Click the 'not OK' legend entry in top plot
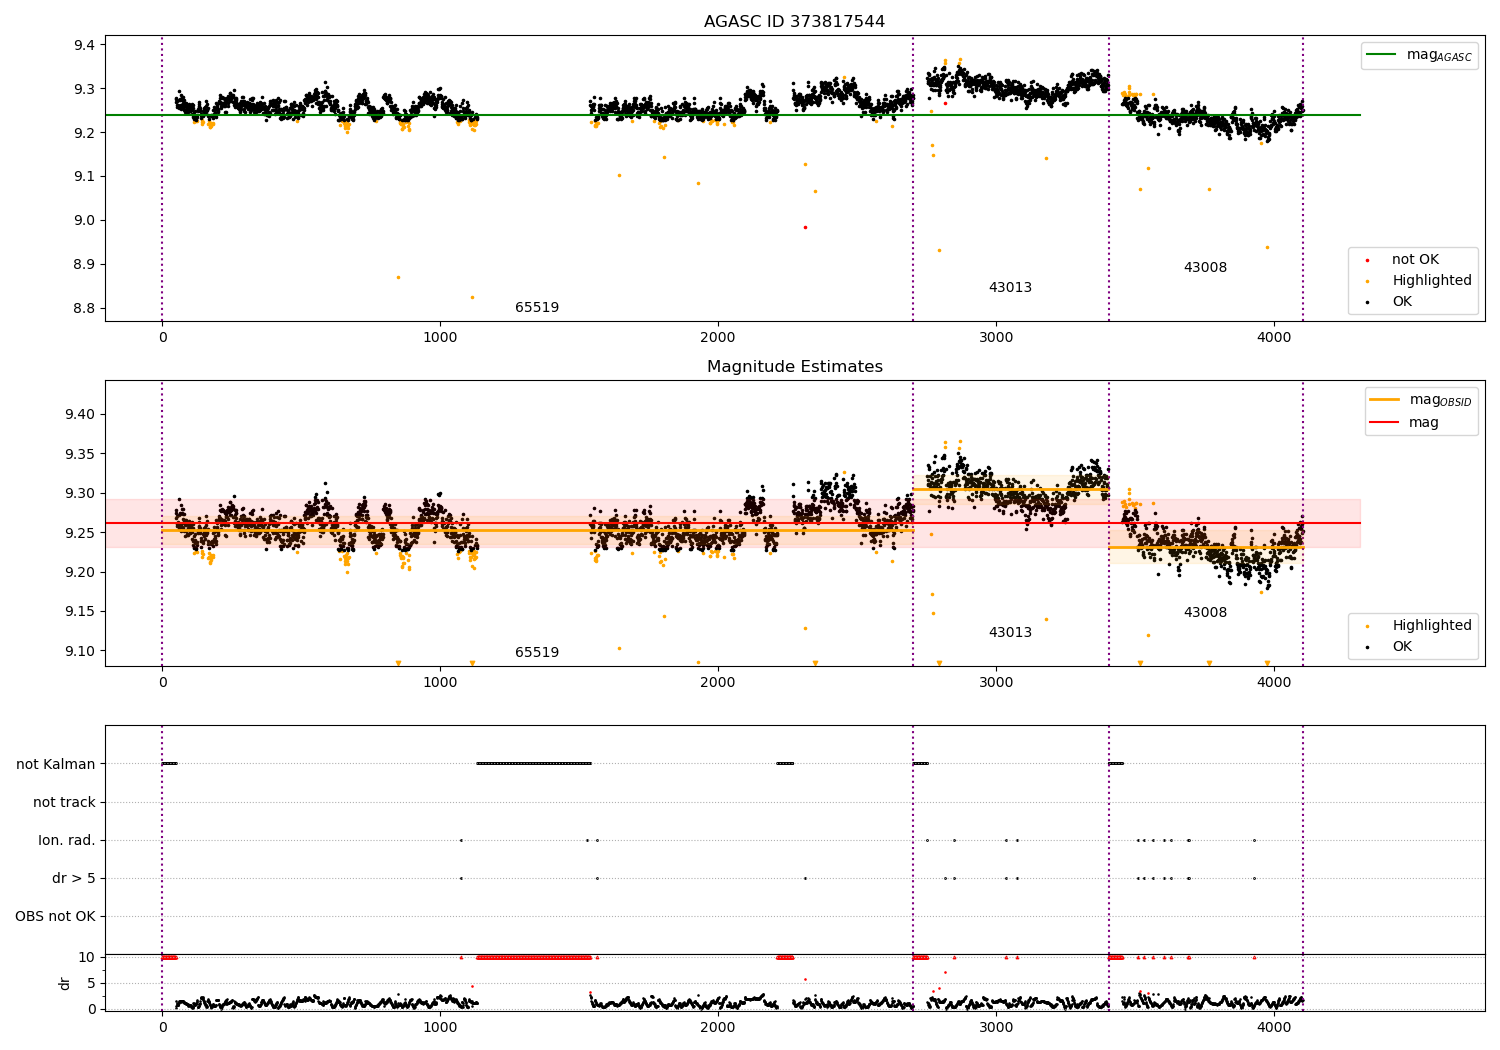This screenshot has height=1050, width=1500. click(x=1415, y=260)
